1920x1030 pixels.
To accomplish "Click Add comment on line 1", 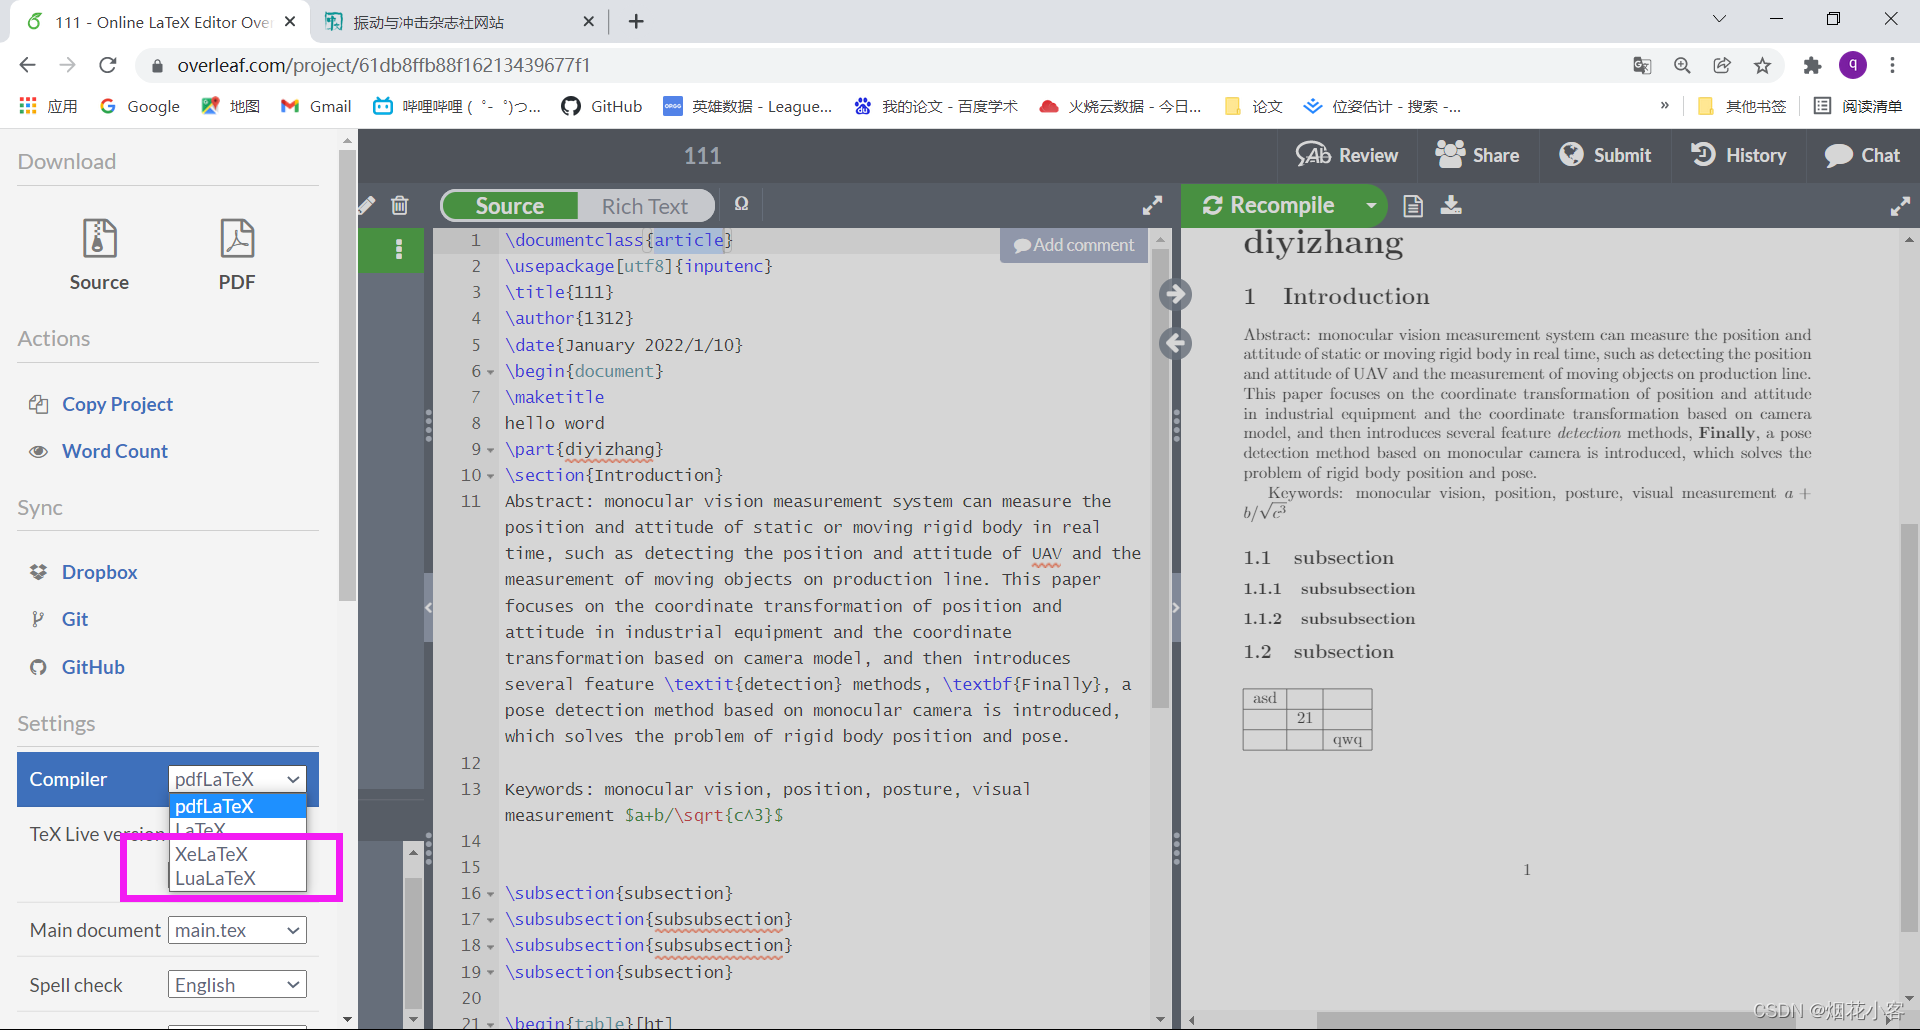I will 1073,245.
